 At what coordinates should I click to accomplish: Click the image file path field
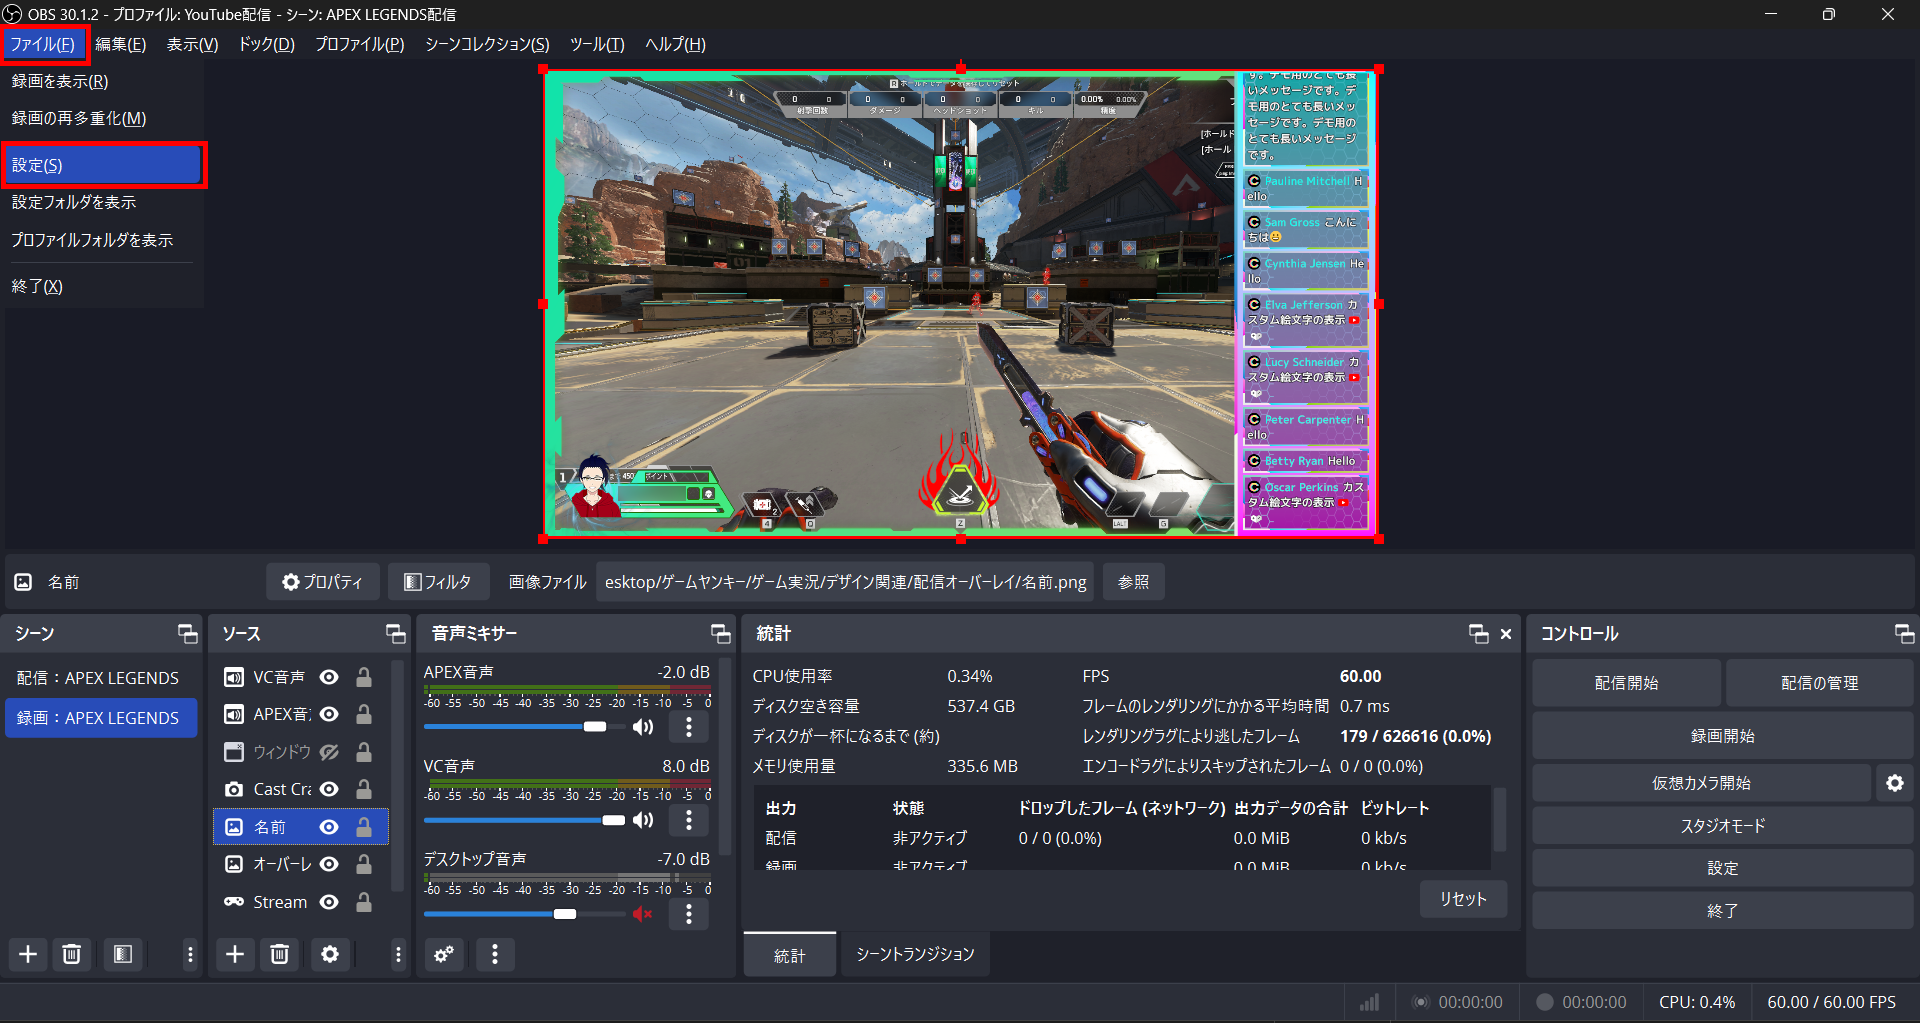[x=845, y=582]
